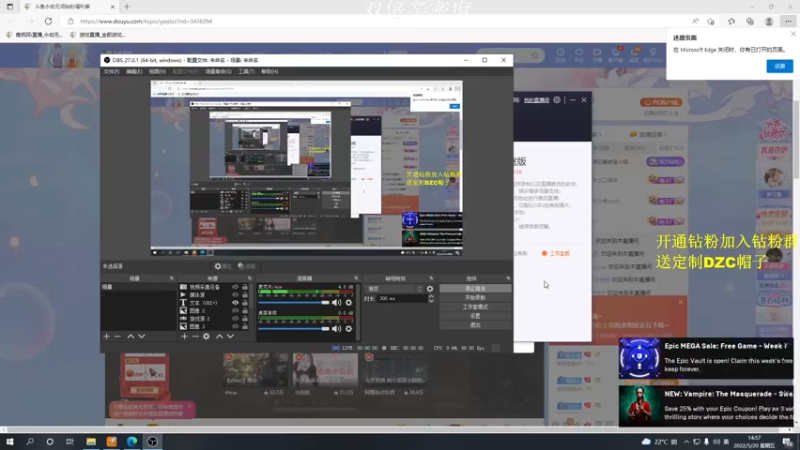This screenshot has height=450, width=800.
Task: Pop out the Audio Mixer dock panel
Action: click(356, 279)
